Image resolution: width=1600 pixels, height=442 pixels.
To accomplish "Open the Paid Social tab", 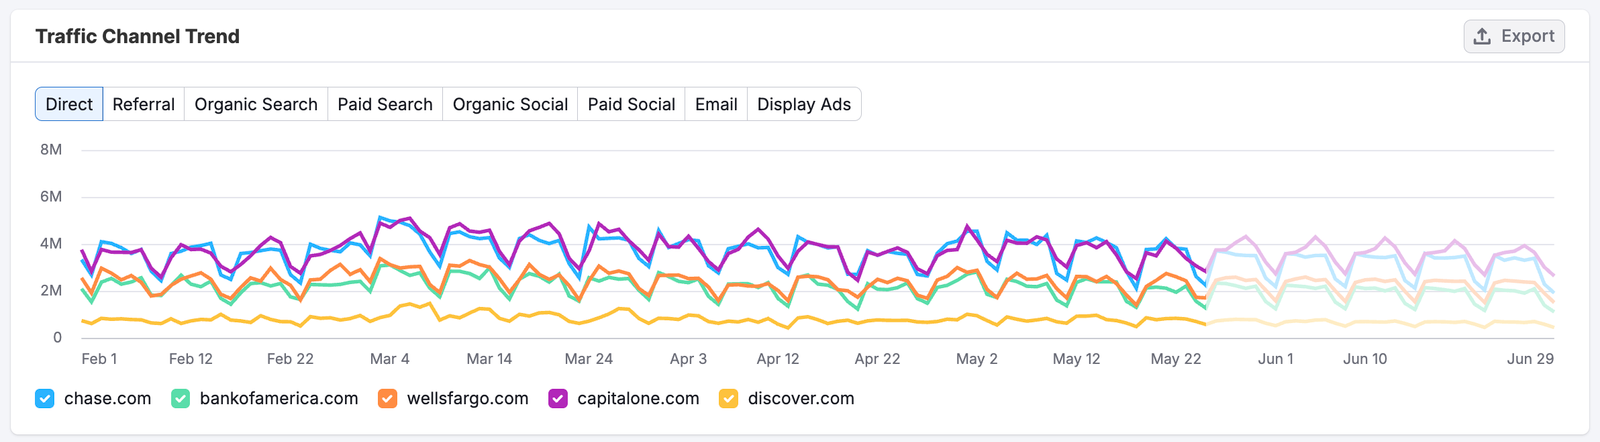I will pyautogui.click(x=631, y=104).
